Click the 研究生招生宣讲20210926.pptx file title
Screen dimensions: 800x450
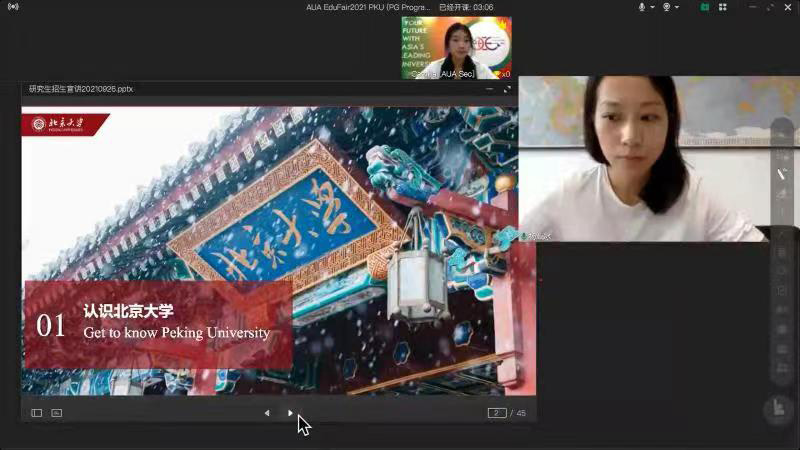tap(81, 89)
